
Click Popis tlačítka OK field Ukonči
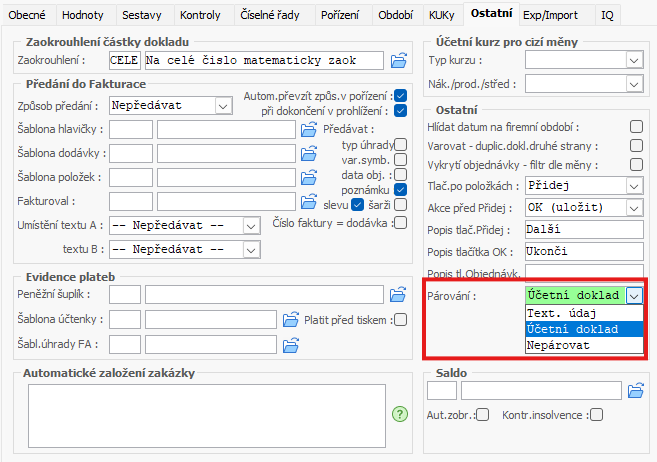pos(584,251)
